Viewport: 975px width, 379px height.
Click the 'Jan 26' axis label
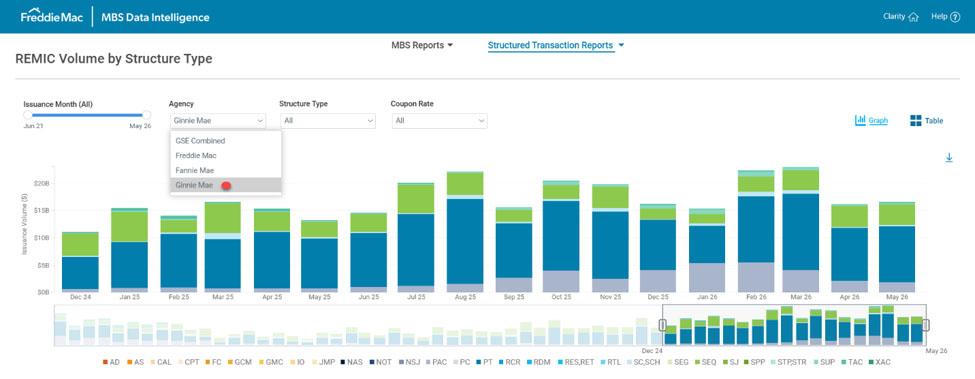707,297
